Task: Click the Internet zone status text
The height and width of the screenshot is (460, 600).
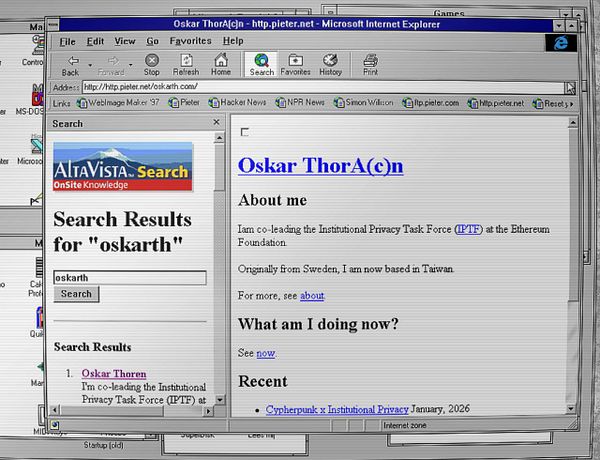Action: [x=404, y=425]
